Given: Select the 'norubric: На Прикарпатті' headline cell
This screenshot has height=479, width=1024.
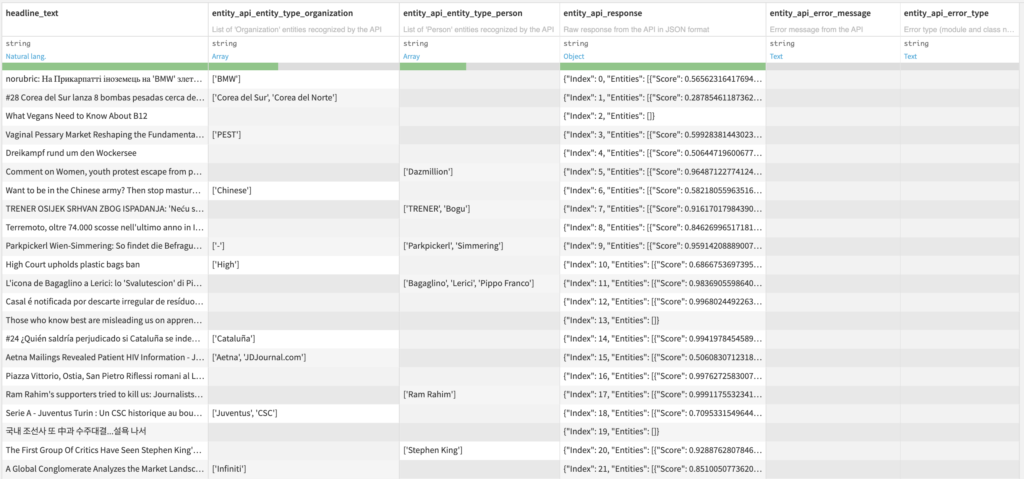Looking at the screenshot, I should click(104, 79).
